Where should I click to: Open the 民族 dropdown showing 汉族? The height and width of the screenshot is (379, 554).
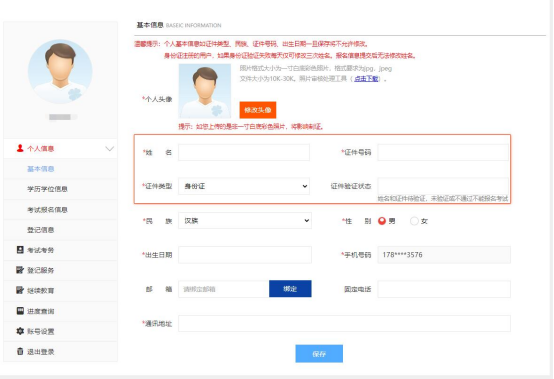245,220
